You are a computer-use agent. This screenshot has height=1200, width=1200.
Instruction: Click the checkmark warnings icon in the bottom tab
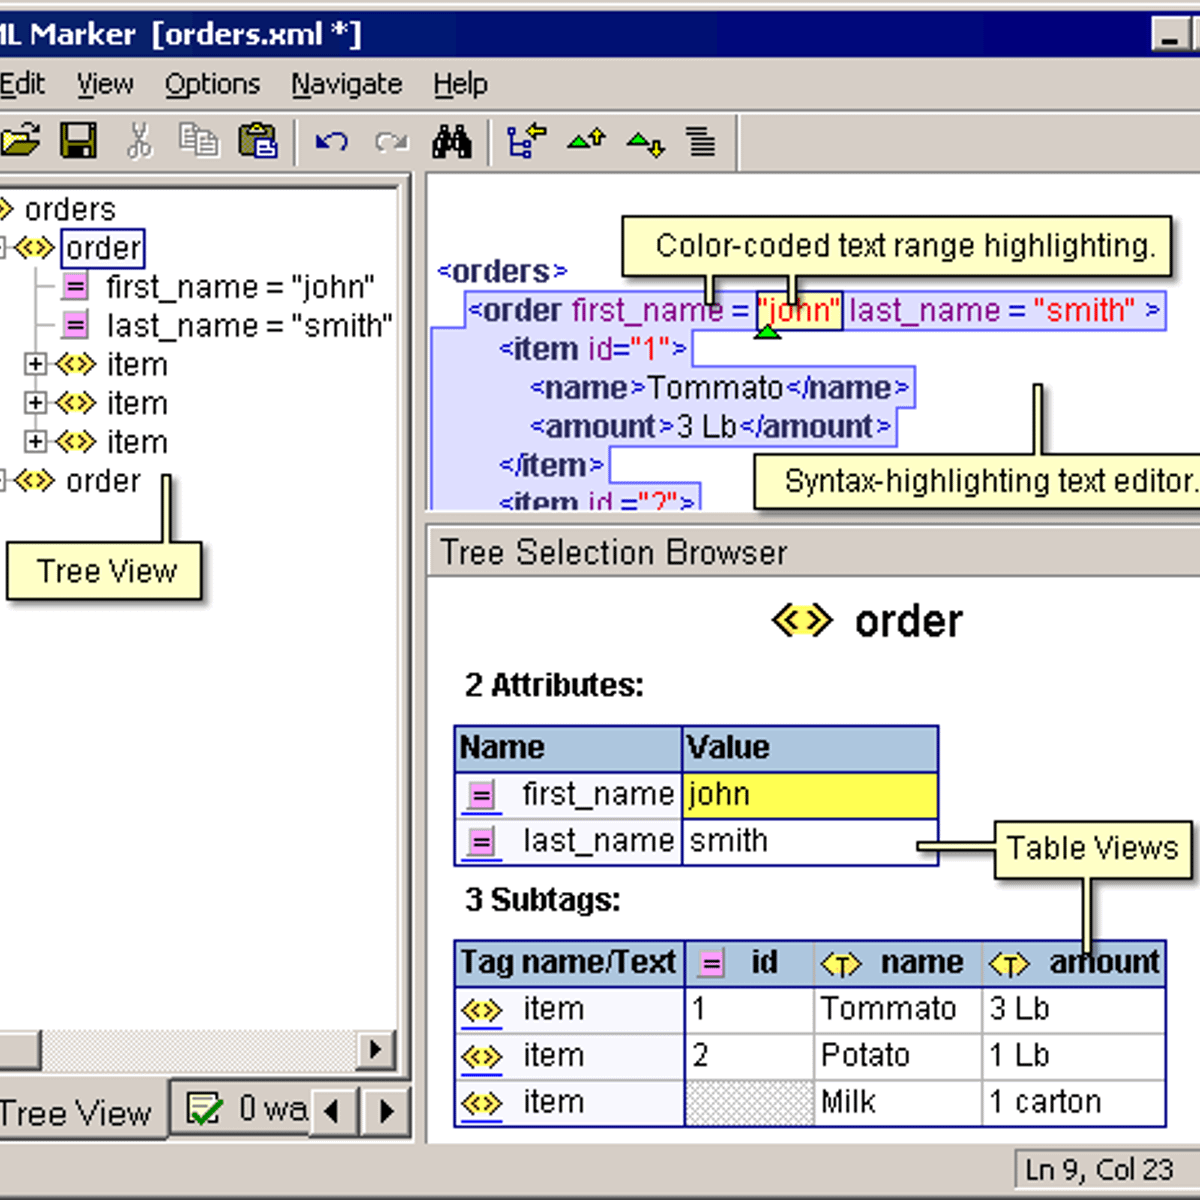[205, 1109]
